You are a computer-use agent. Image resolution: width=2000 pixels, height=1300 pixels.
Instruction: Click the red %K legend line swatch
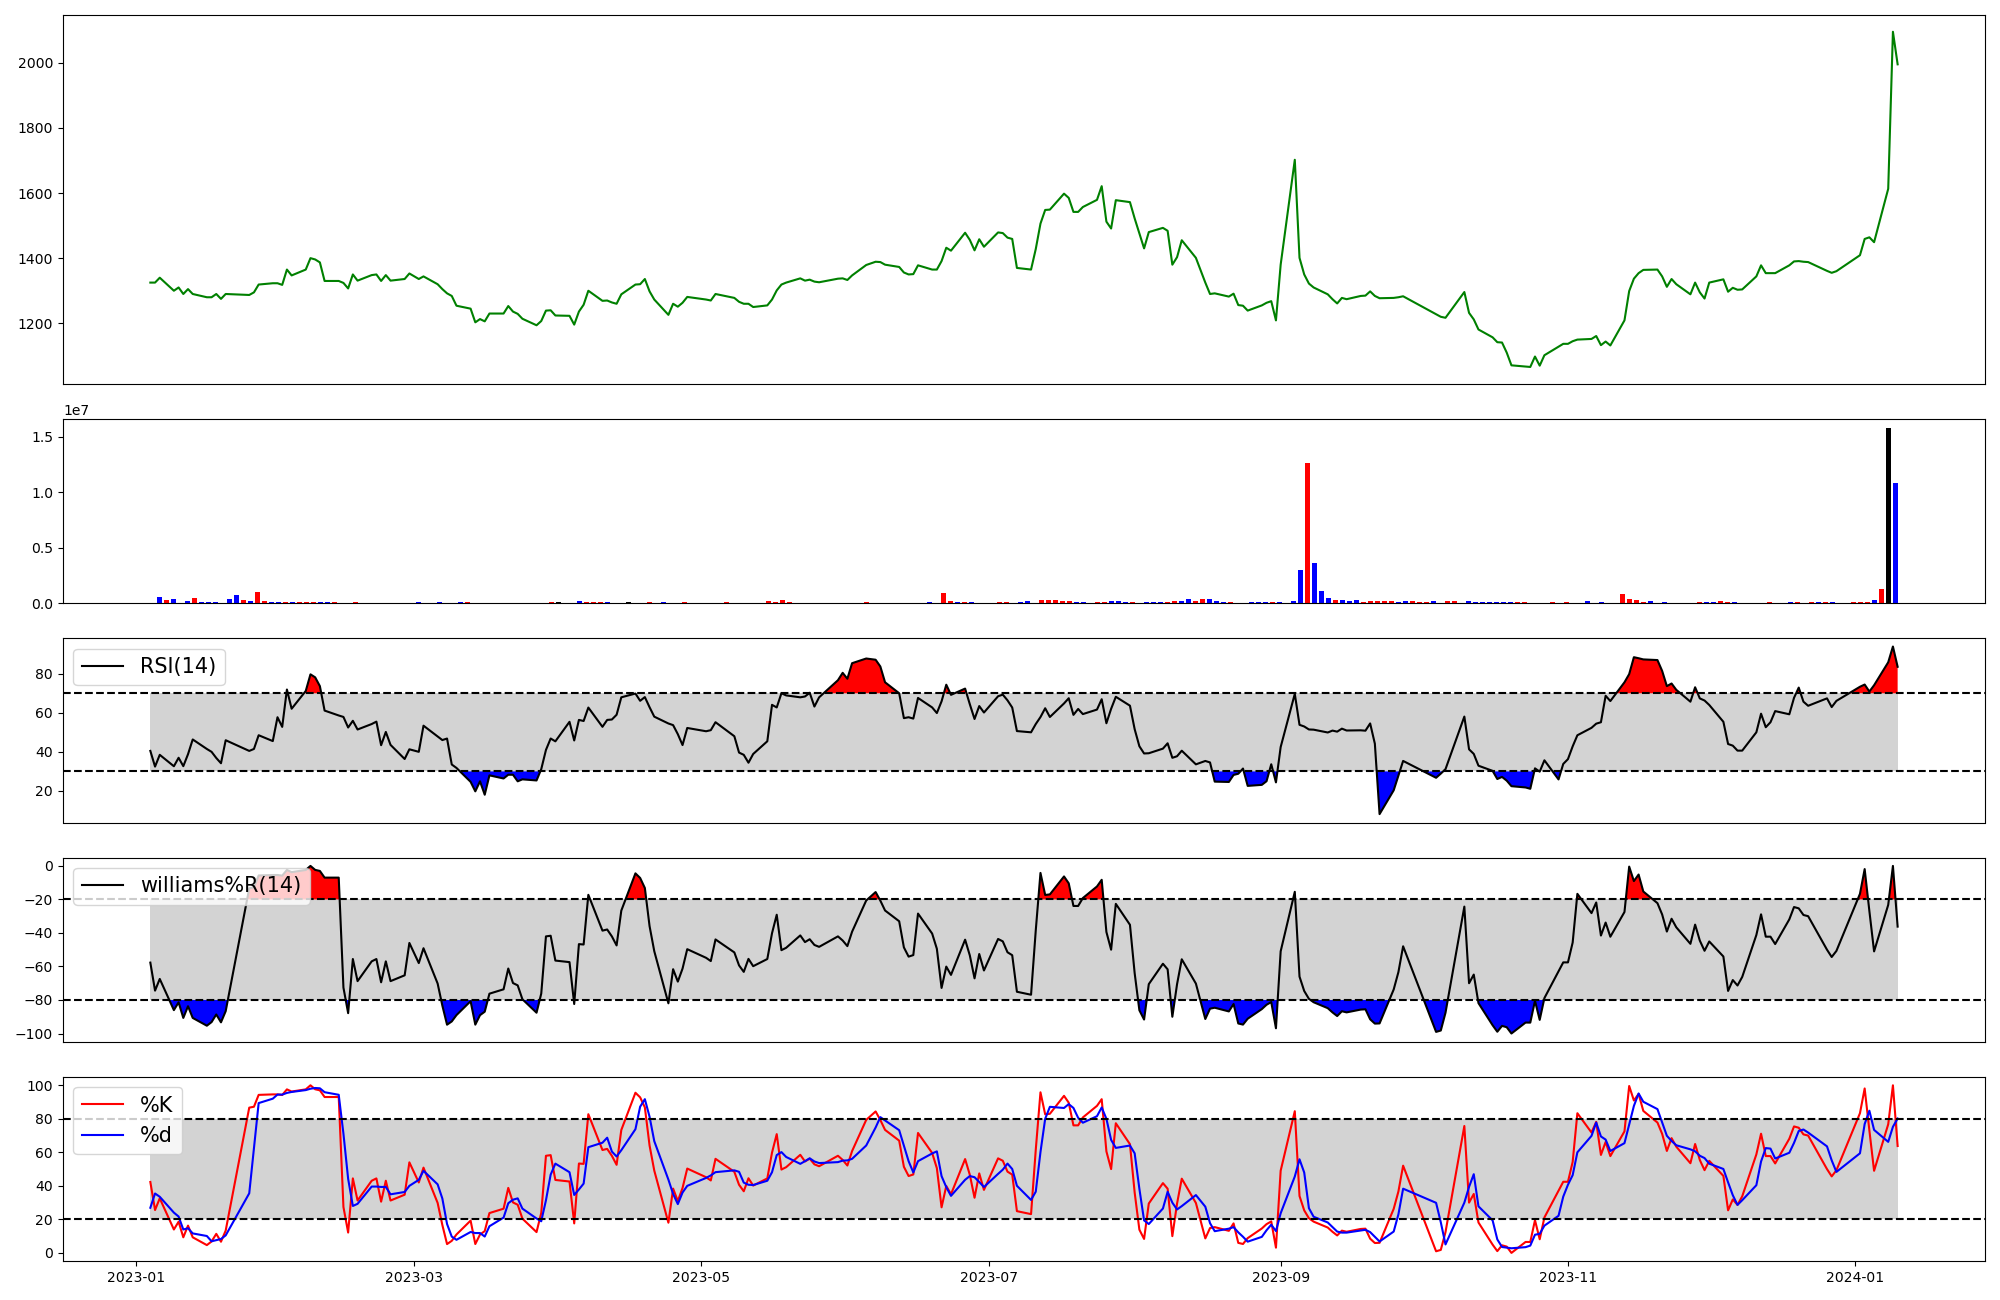click(x=102, y=1105)
